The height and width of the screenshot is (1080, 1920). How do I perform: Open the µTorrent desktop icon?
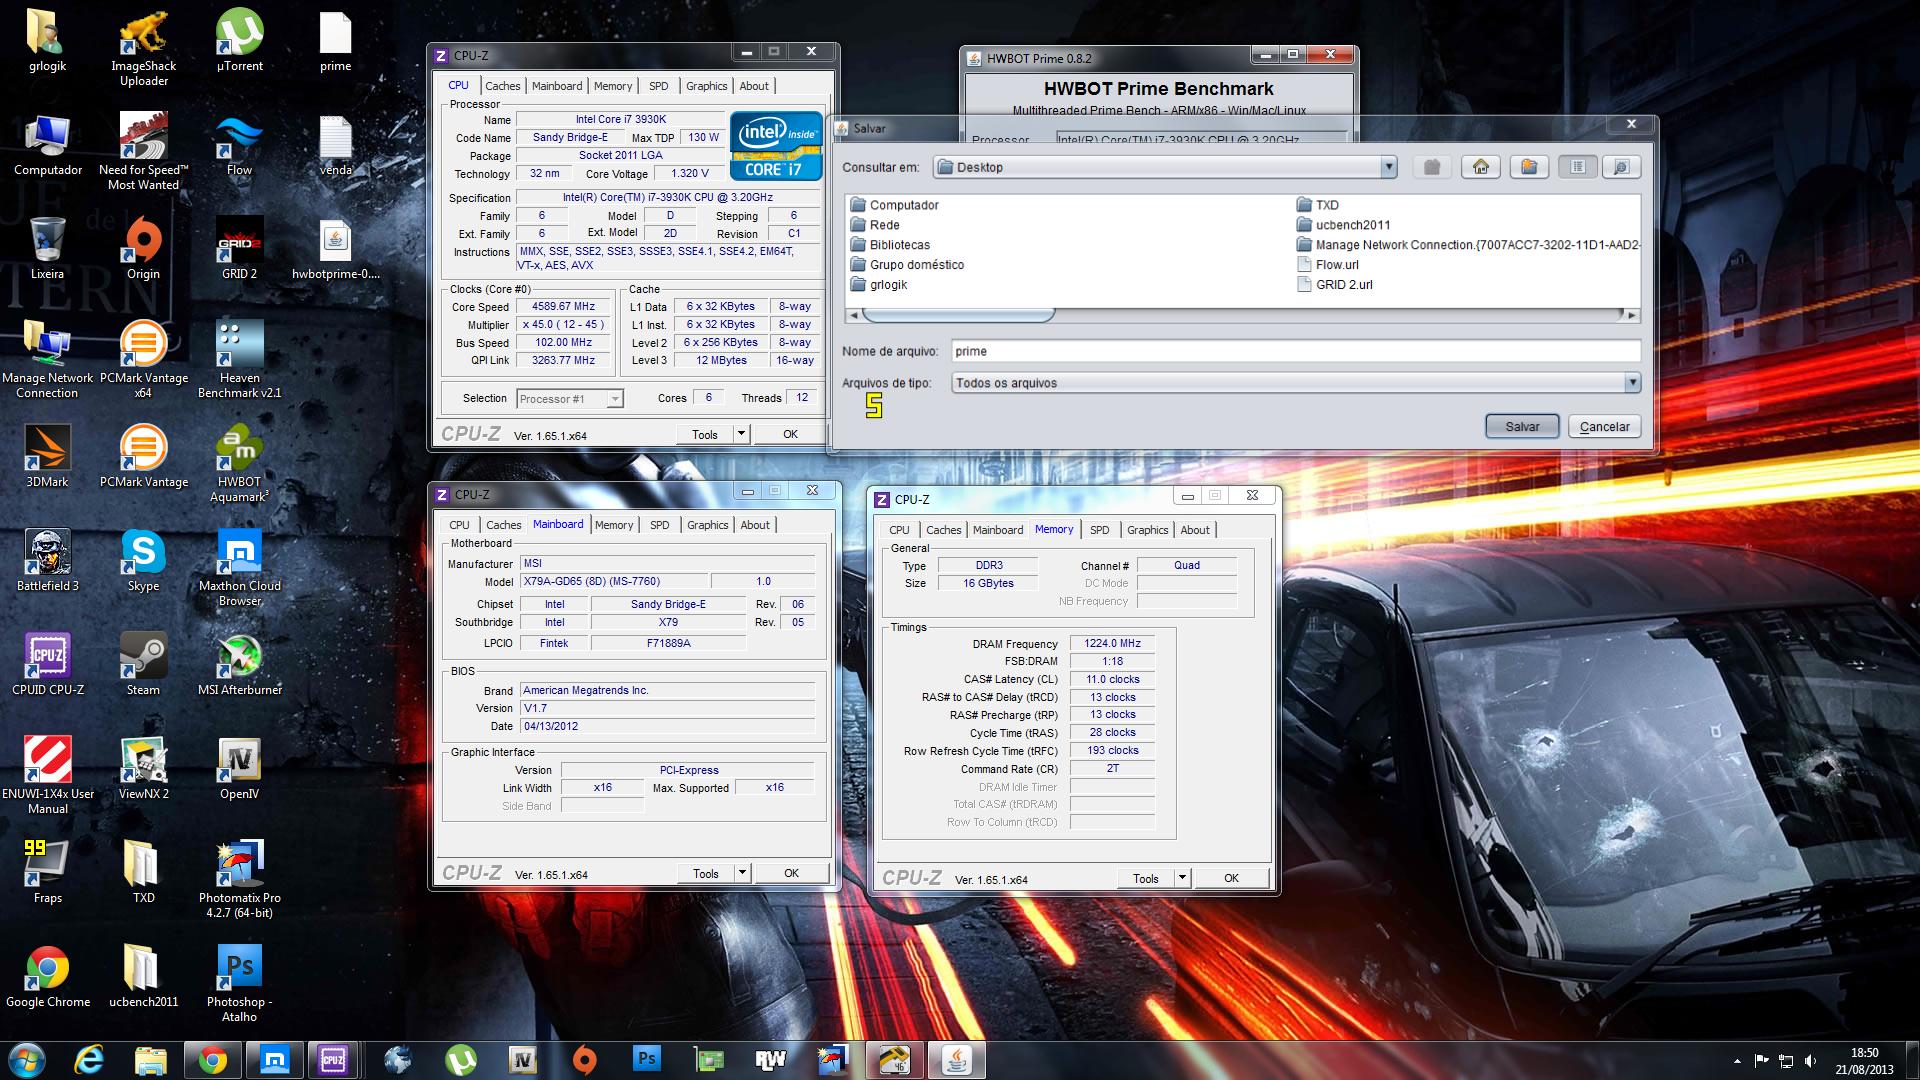coord(239,41)
